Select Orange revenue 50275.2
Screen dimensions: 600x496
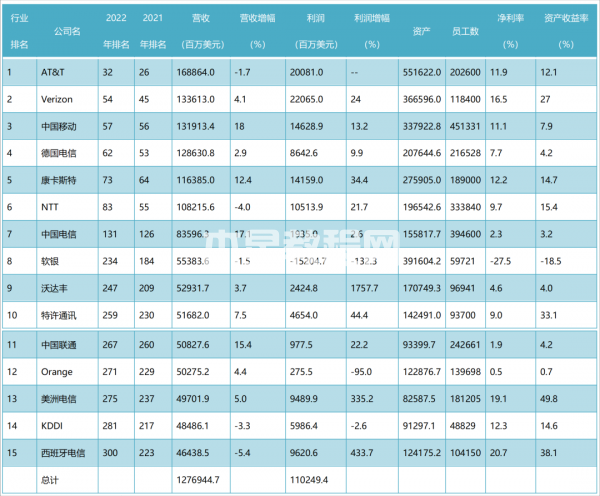[193, 372]
